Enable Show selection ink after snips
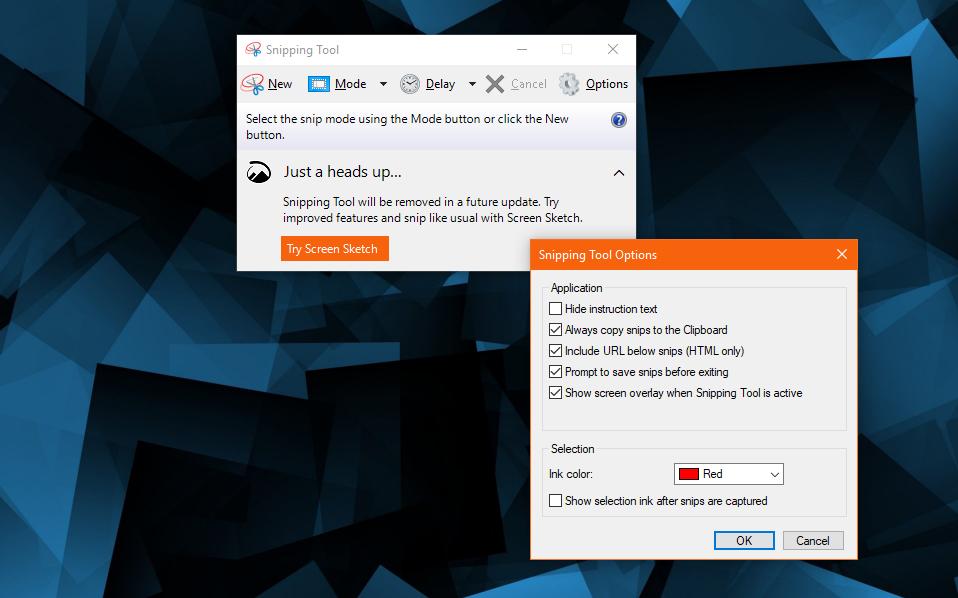Screen dimensions: 958x598 pos(555,501)
